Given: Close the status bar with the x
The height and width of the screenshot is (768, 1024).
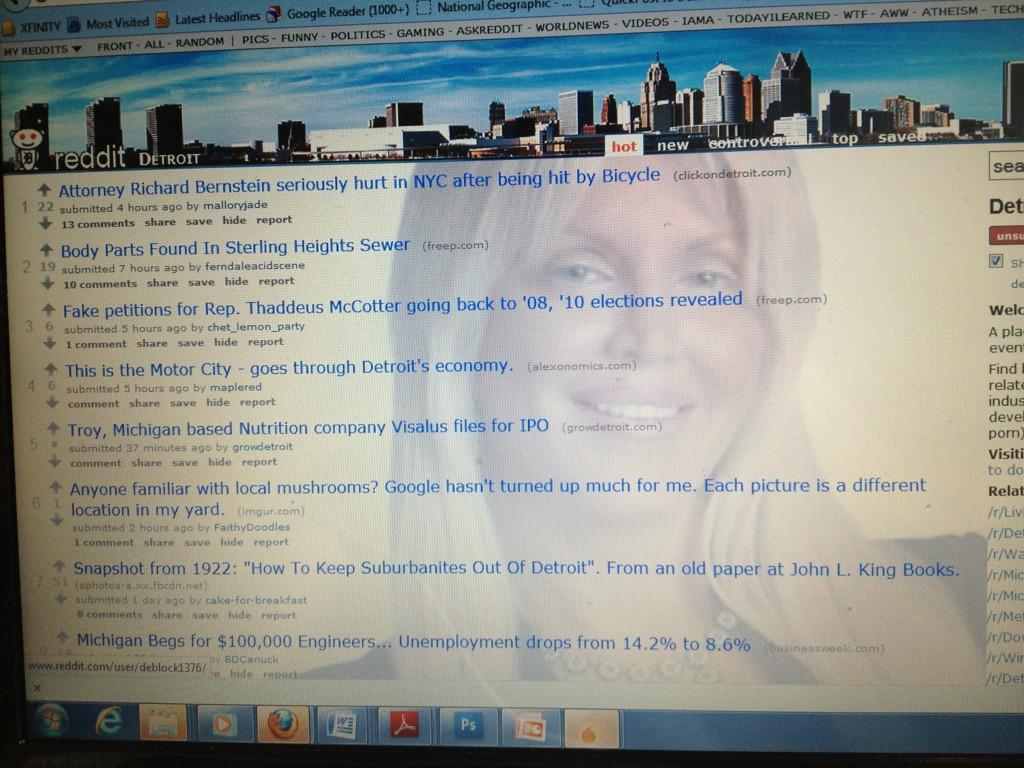Looking at the screenshot, I should [x=37, y=688].
